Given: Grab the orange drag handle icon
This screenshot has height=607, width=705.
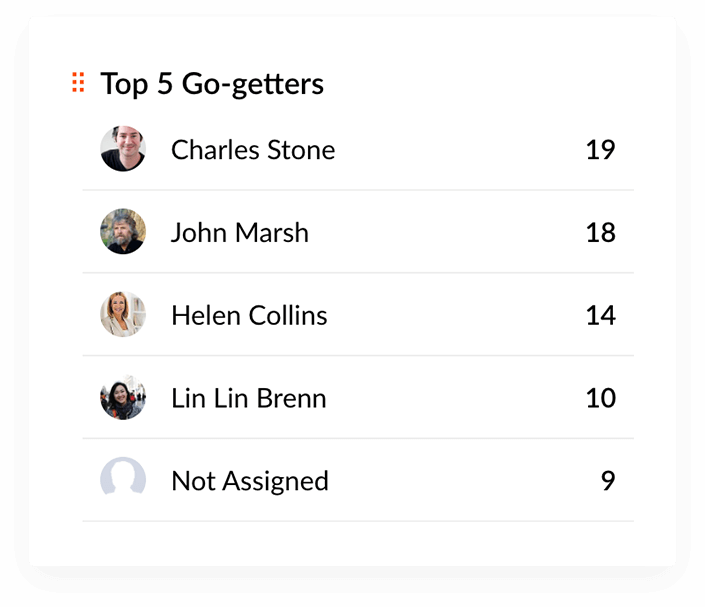Looking at the screenshot, I should [x=78, y=83].
